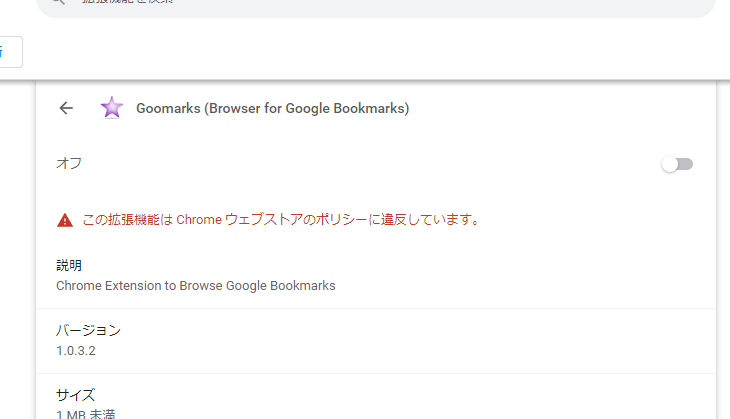Click the white knob of the off switch
Screen dimensions: 730x419
(670, 164)
